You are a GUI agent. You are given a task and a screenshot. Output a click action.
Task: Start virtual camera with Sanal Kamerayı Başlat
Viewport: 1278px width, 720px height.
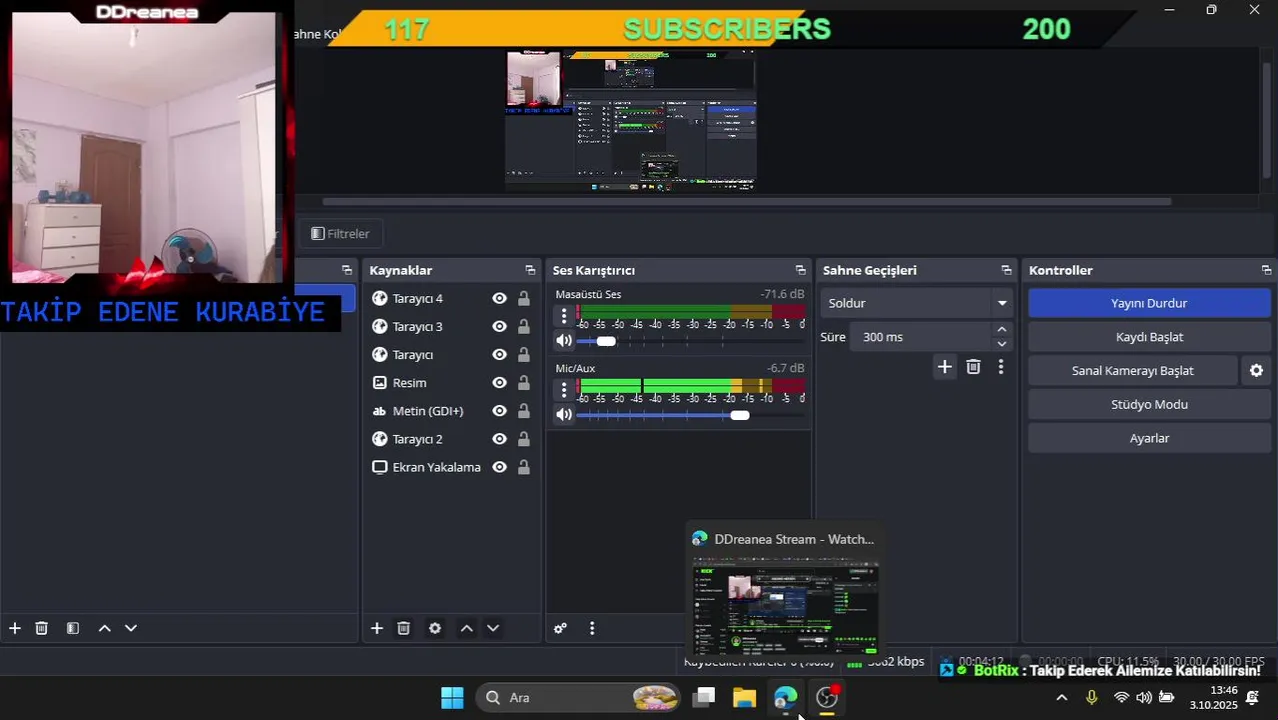tap(1133, 370)
